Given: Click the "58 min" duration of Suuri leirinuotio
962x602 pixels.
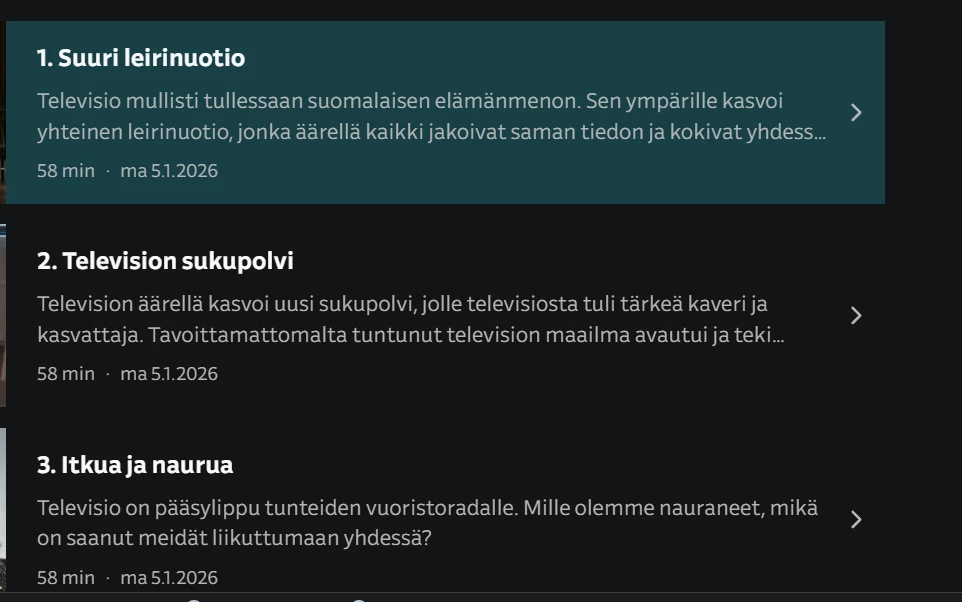Looking at the screenshot, I should (66, 171).
